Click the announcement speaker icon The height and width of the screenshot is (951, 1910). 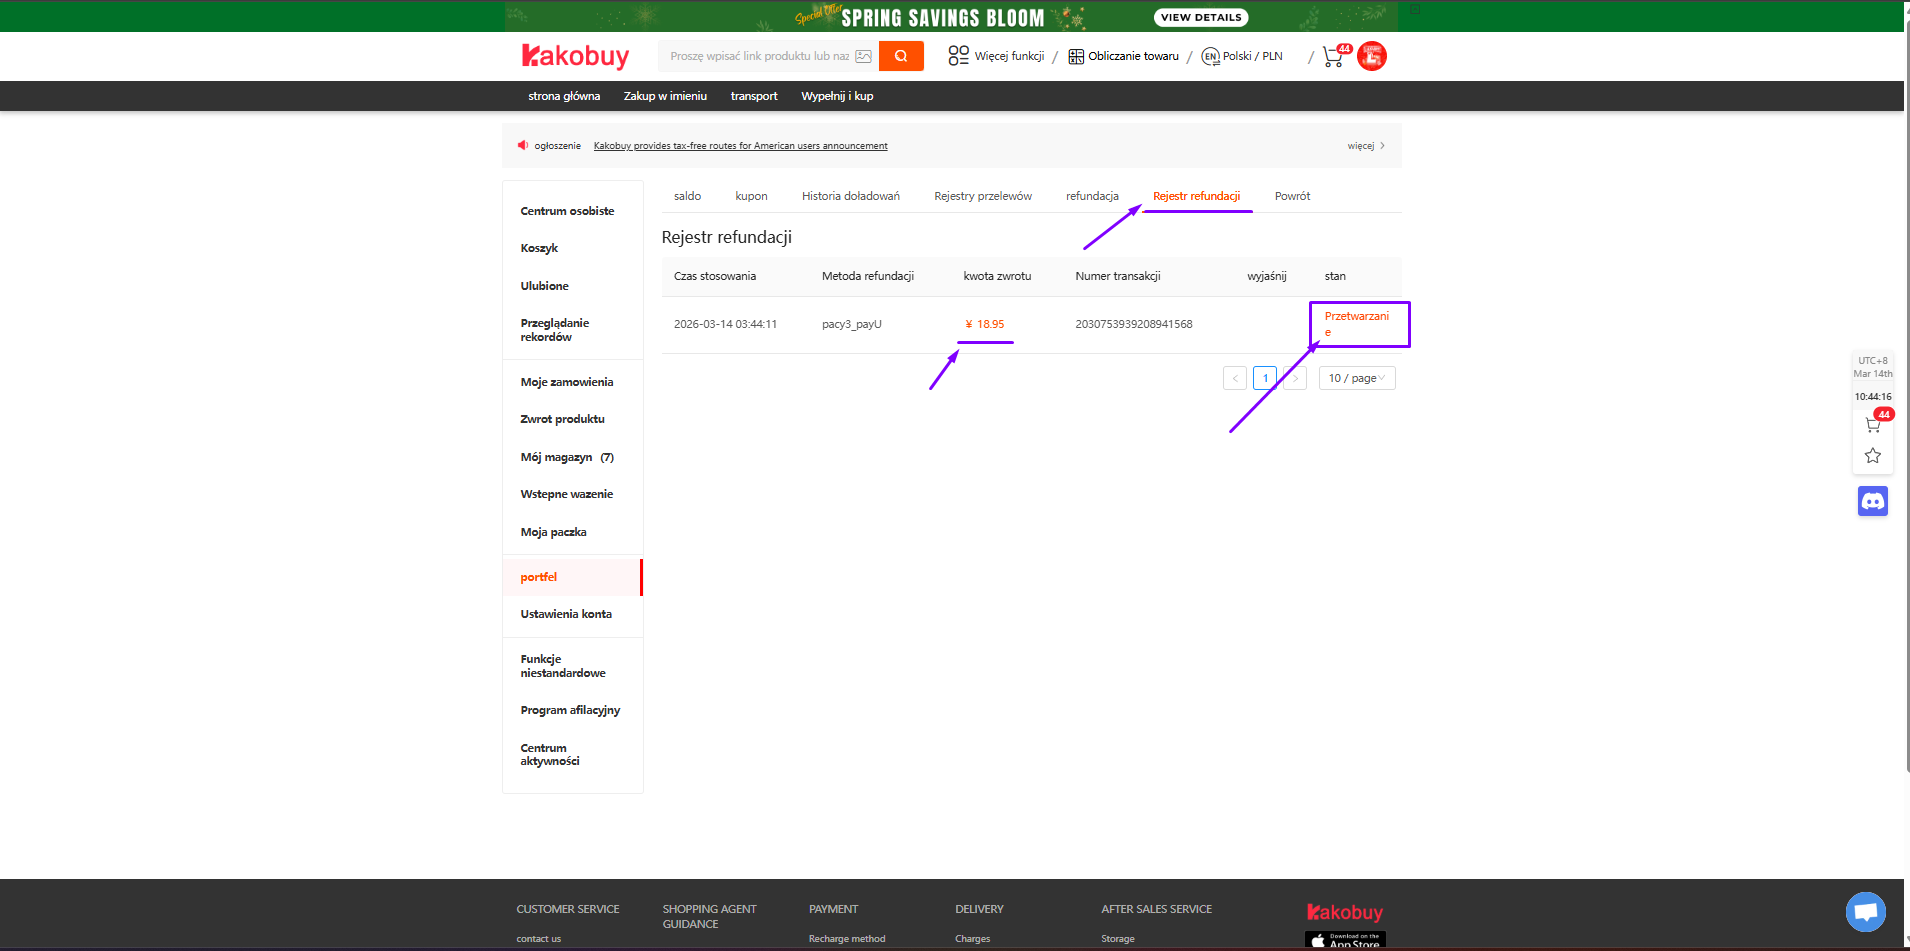click(x=522, y=145)
